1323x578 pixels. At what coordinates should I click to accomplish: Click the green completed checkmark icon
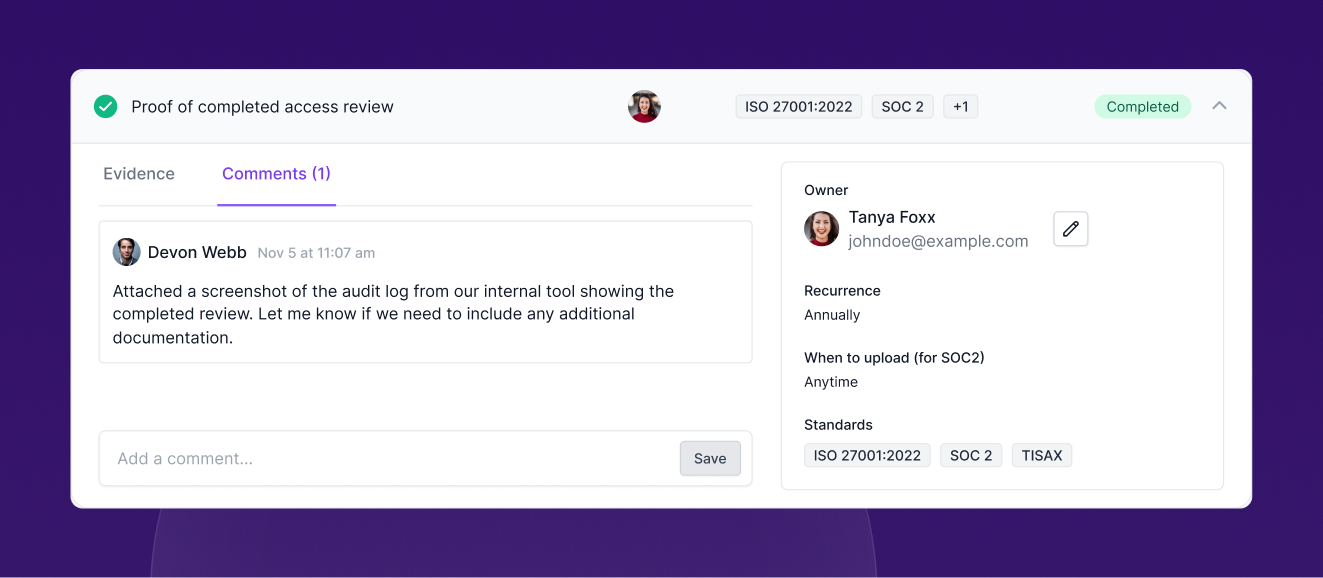[105, 106]
